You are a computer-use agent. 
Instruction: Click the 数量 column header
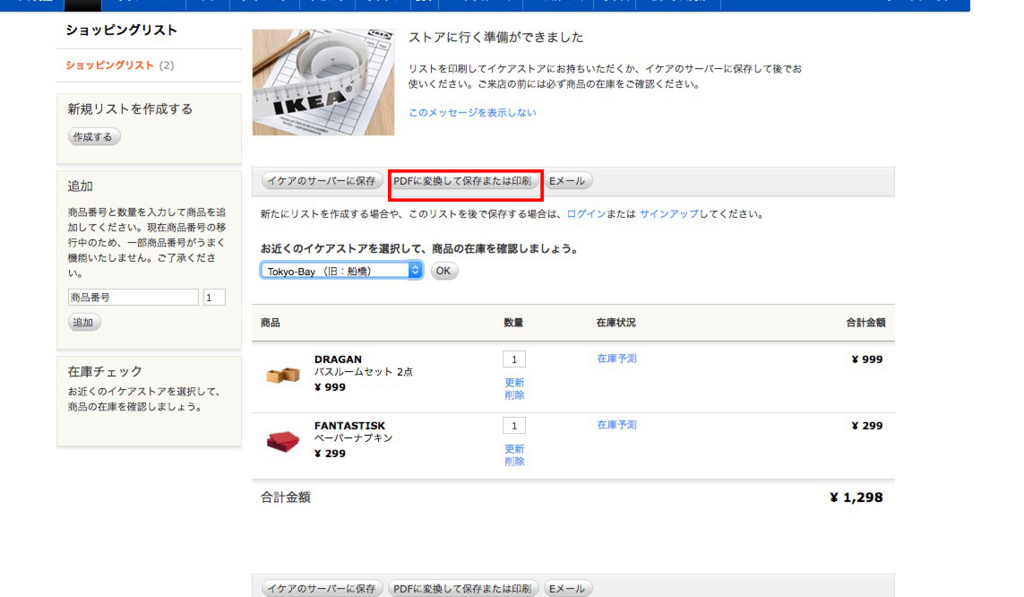[513, 323]
